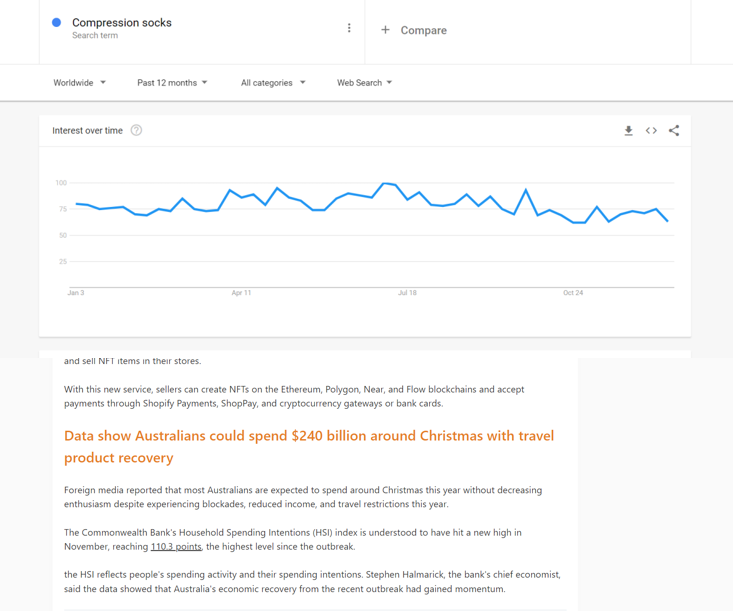
Task: Expand the Worldwide region dropdown
Action: tap(80, 83)
